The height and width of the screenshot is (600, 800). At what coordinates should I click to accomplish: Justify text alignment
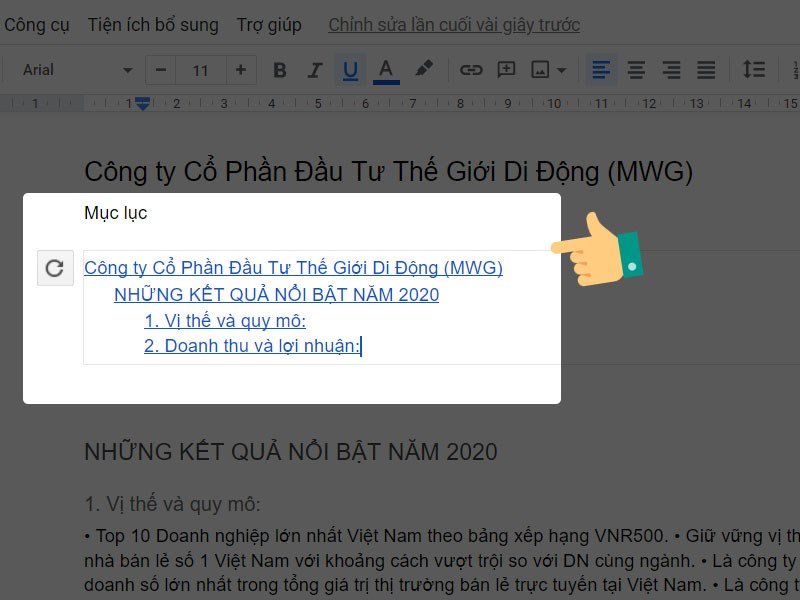click(706, 70)
